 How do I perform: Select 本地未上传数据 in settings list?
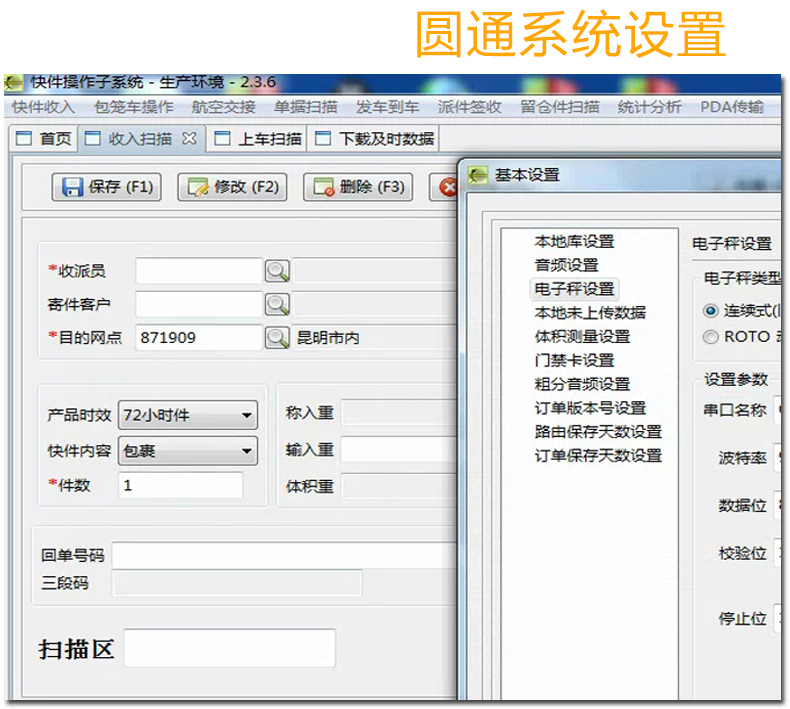[x=590, y=312]
